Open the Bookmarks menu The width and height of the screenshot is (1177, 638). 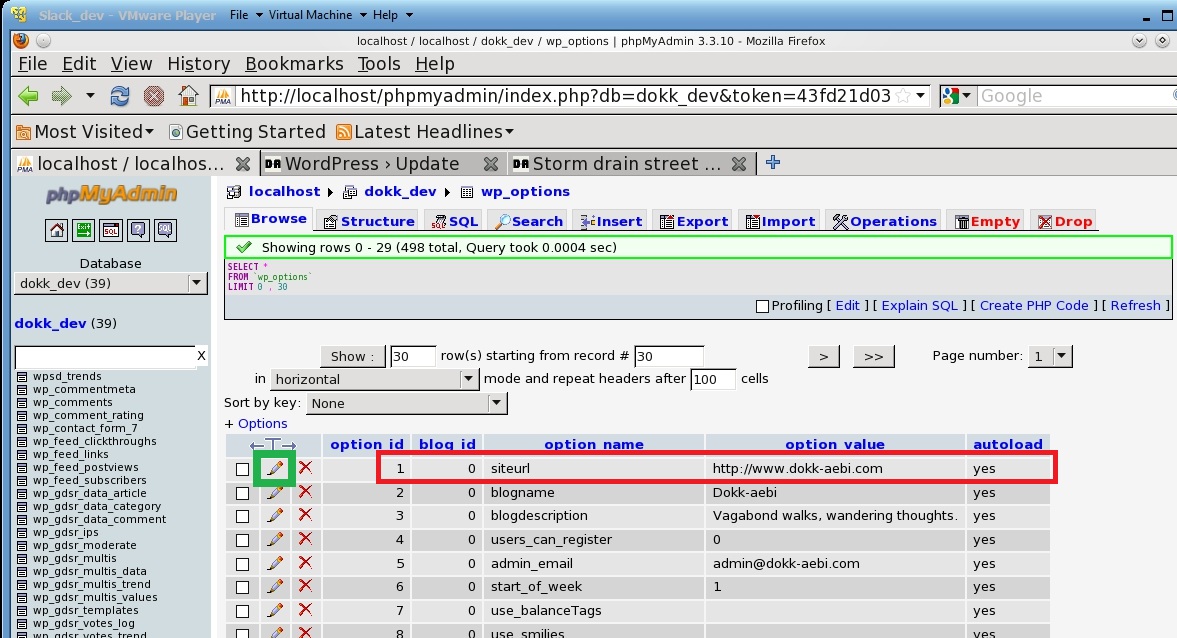pyautogui.click(x=294, y=63)
